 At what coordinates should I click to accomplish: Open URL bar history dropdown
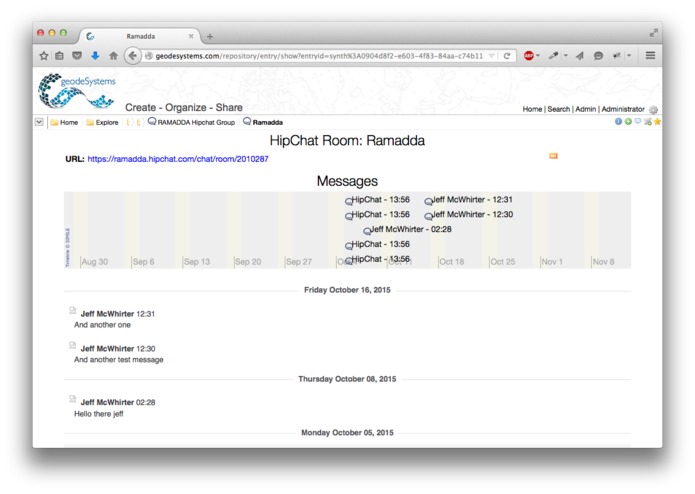click(492, 56)
